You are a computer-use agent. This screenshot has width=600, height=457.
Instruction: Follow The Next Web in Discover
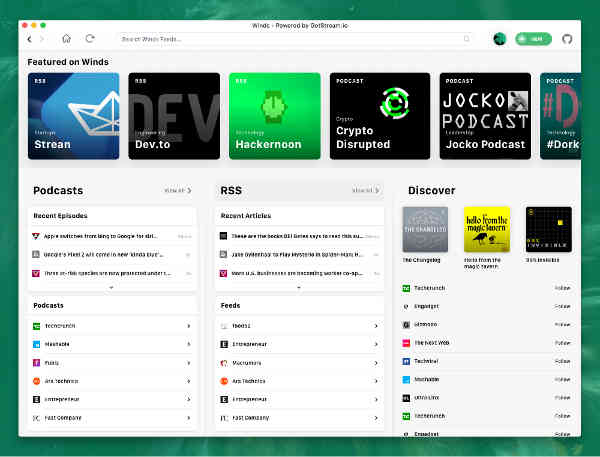pyautogui.click(x=562, y=343)
